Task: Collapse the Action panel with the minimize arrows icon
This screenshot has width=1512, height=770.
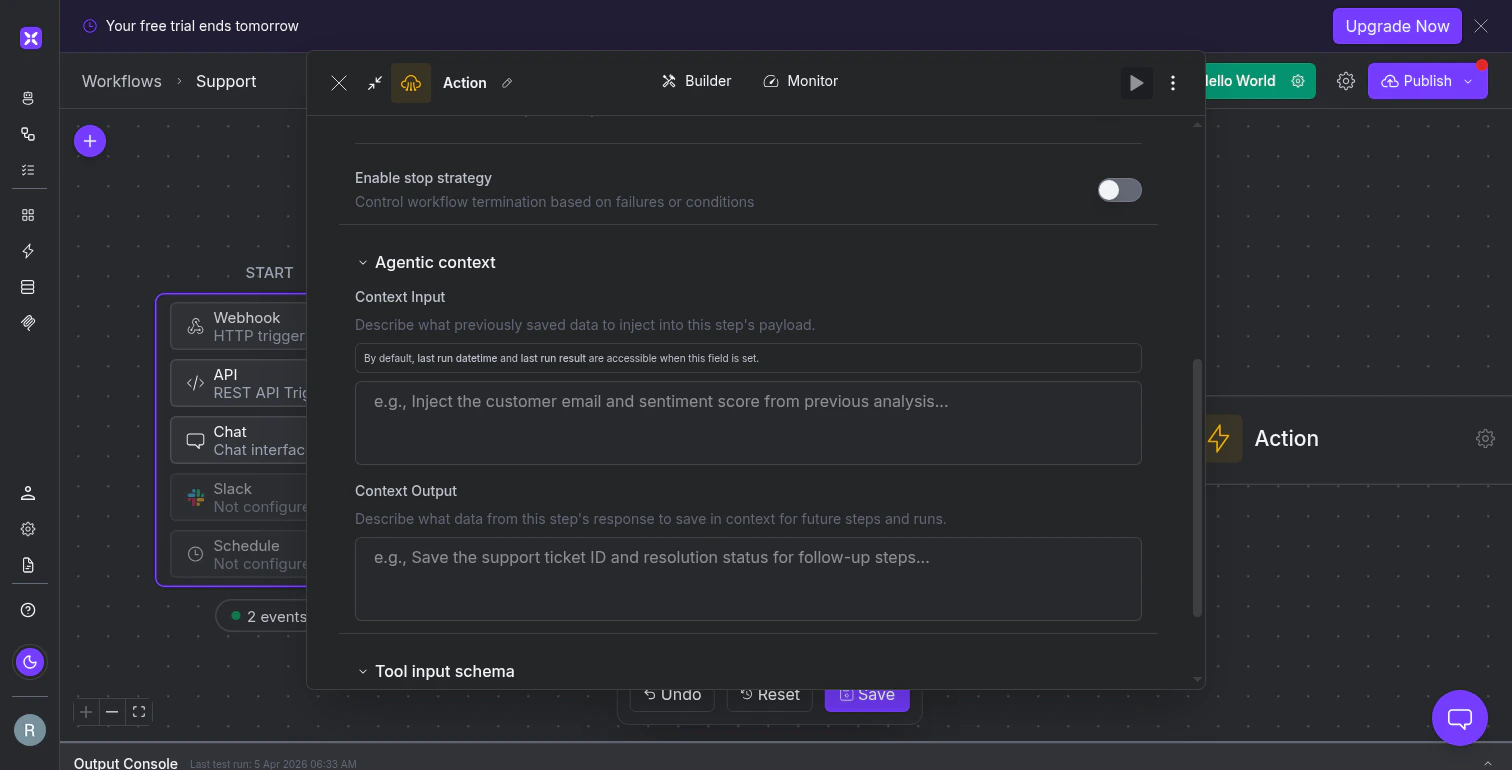Action: (x=375, y=83)
